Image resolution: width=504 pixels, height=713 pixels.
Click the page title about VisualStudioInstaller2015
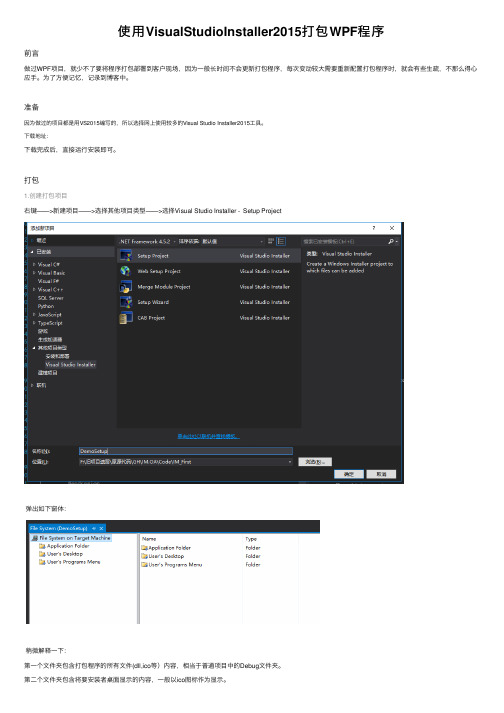(251, 31)
